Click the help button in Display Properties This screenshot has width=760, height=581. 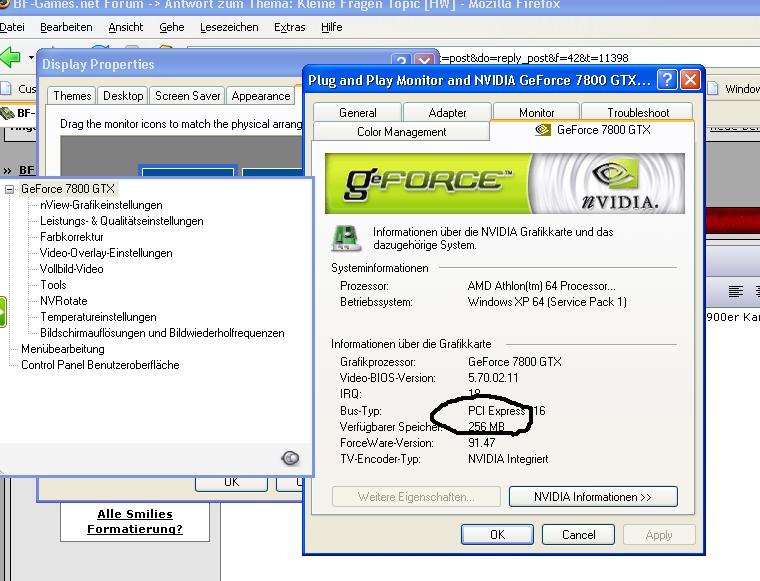click(401, 61)
